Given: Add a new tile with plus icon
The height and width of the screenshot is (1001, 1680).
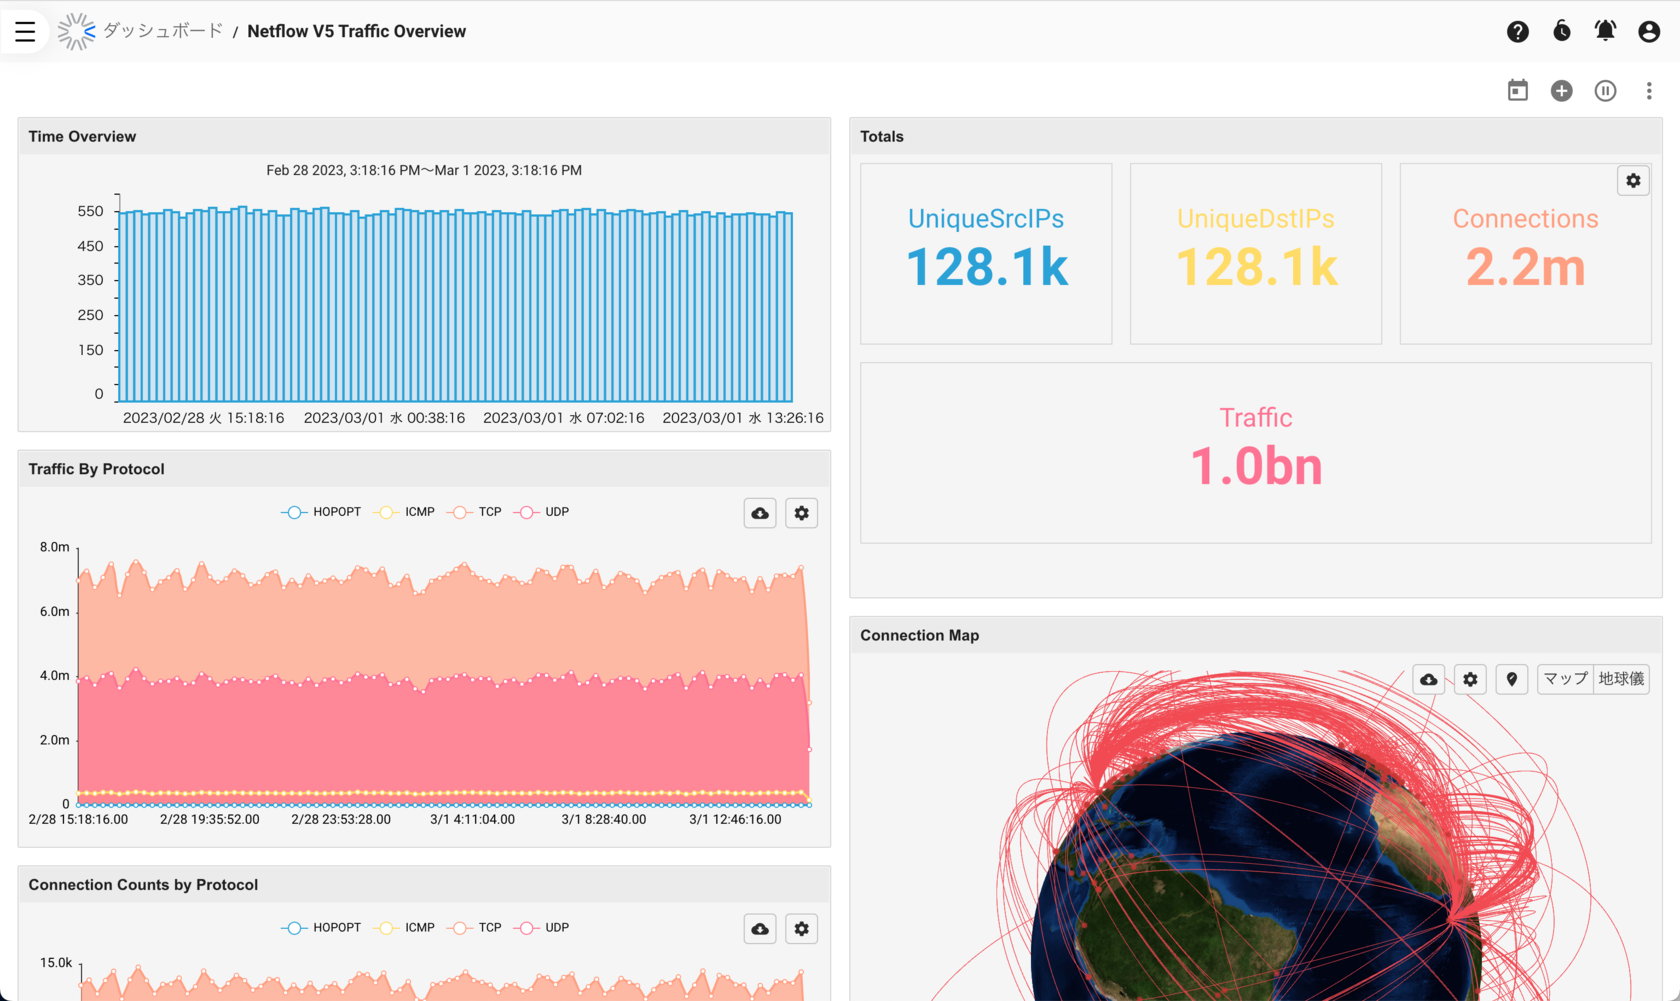Looking at the screenshot, I should [x=1562, y=90].
